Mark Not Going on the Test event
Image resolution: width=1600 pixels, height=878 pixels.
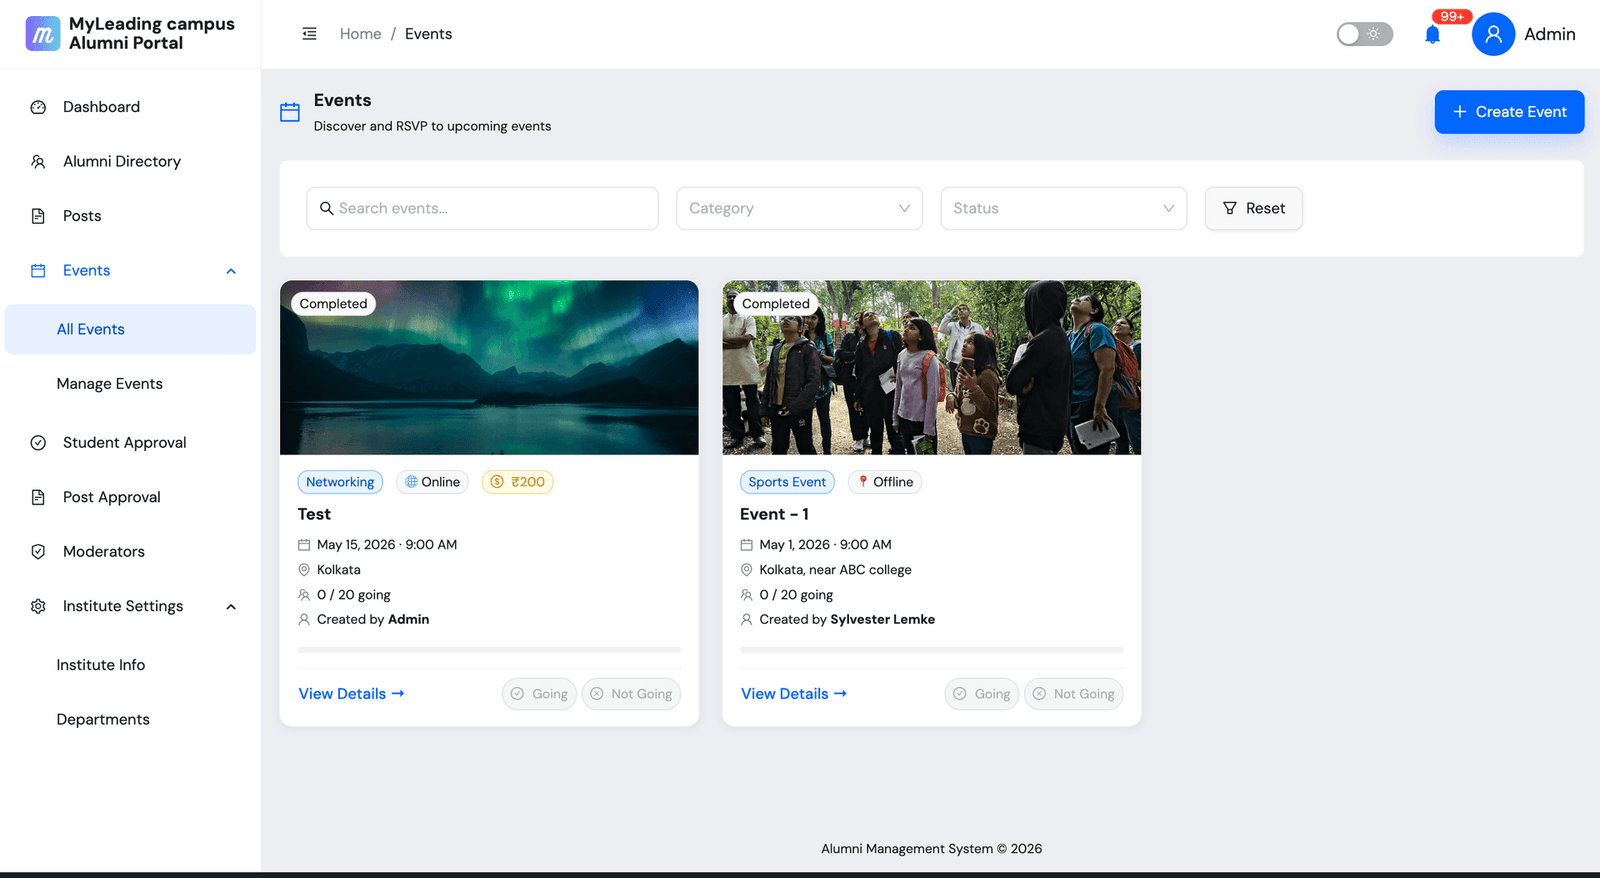[631, 694]
